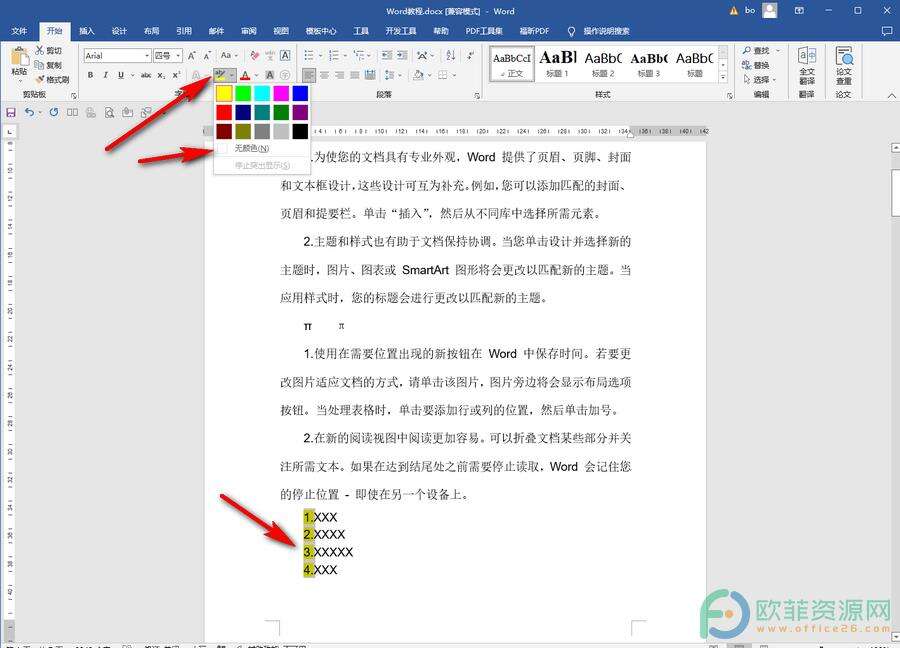Toggle align left paragraph button
The image size is (900, 648).
coord(309,75)
